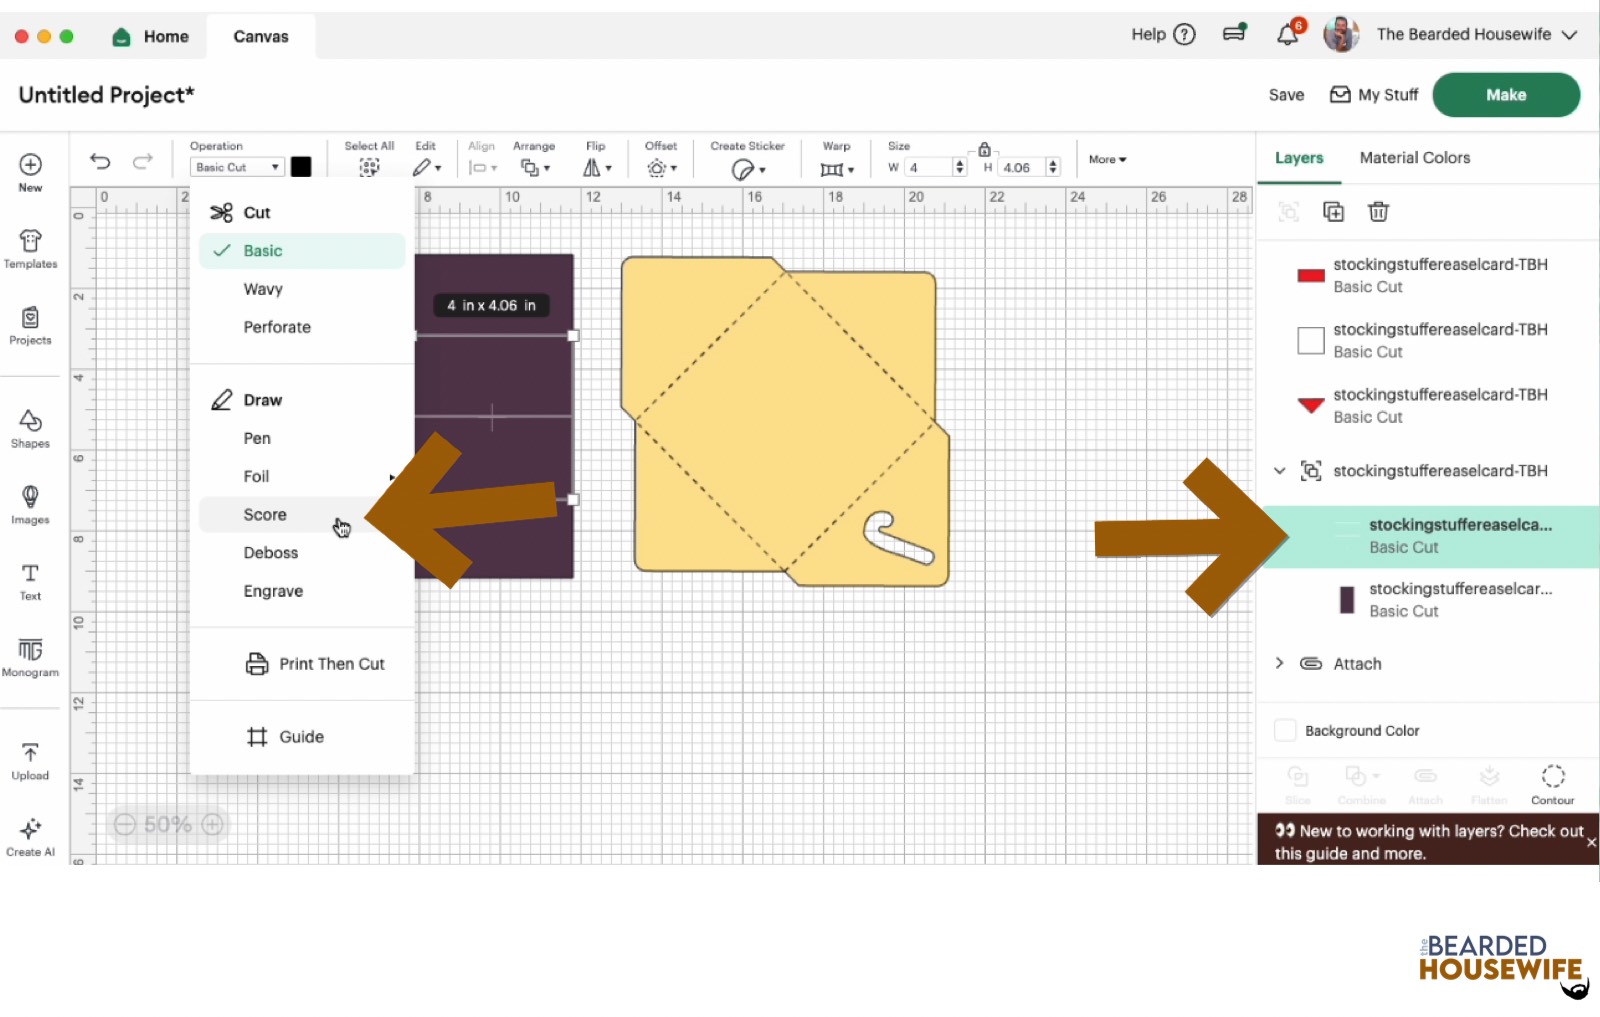The width and height of the screenshot is (1600, 1017).
Task: Click the Save button
Action: [1286, 95]
